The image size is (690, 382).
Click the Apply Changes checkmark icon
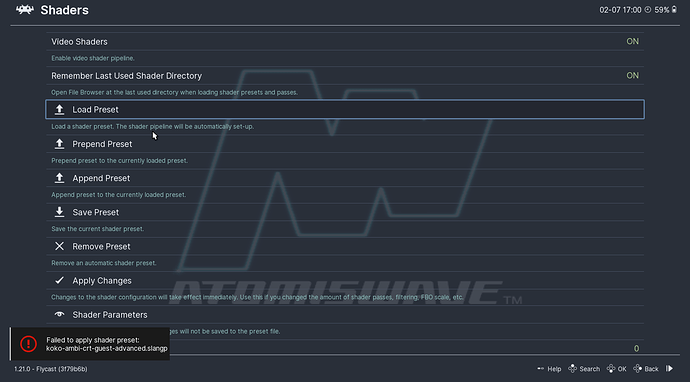59,280
